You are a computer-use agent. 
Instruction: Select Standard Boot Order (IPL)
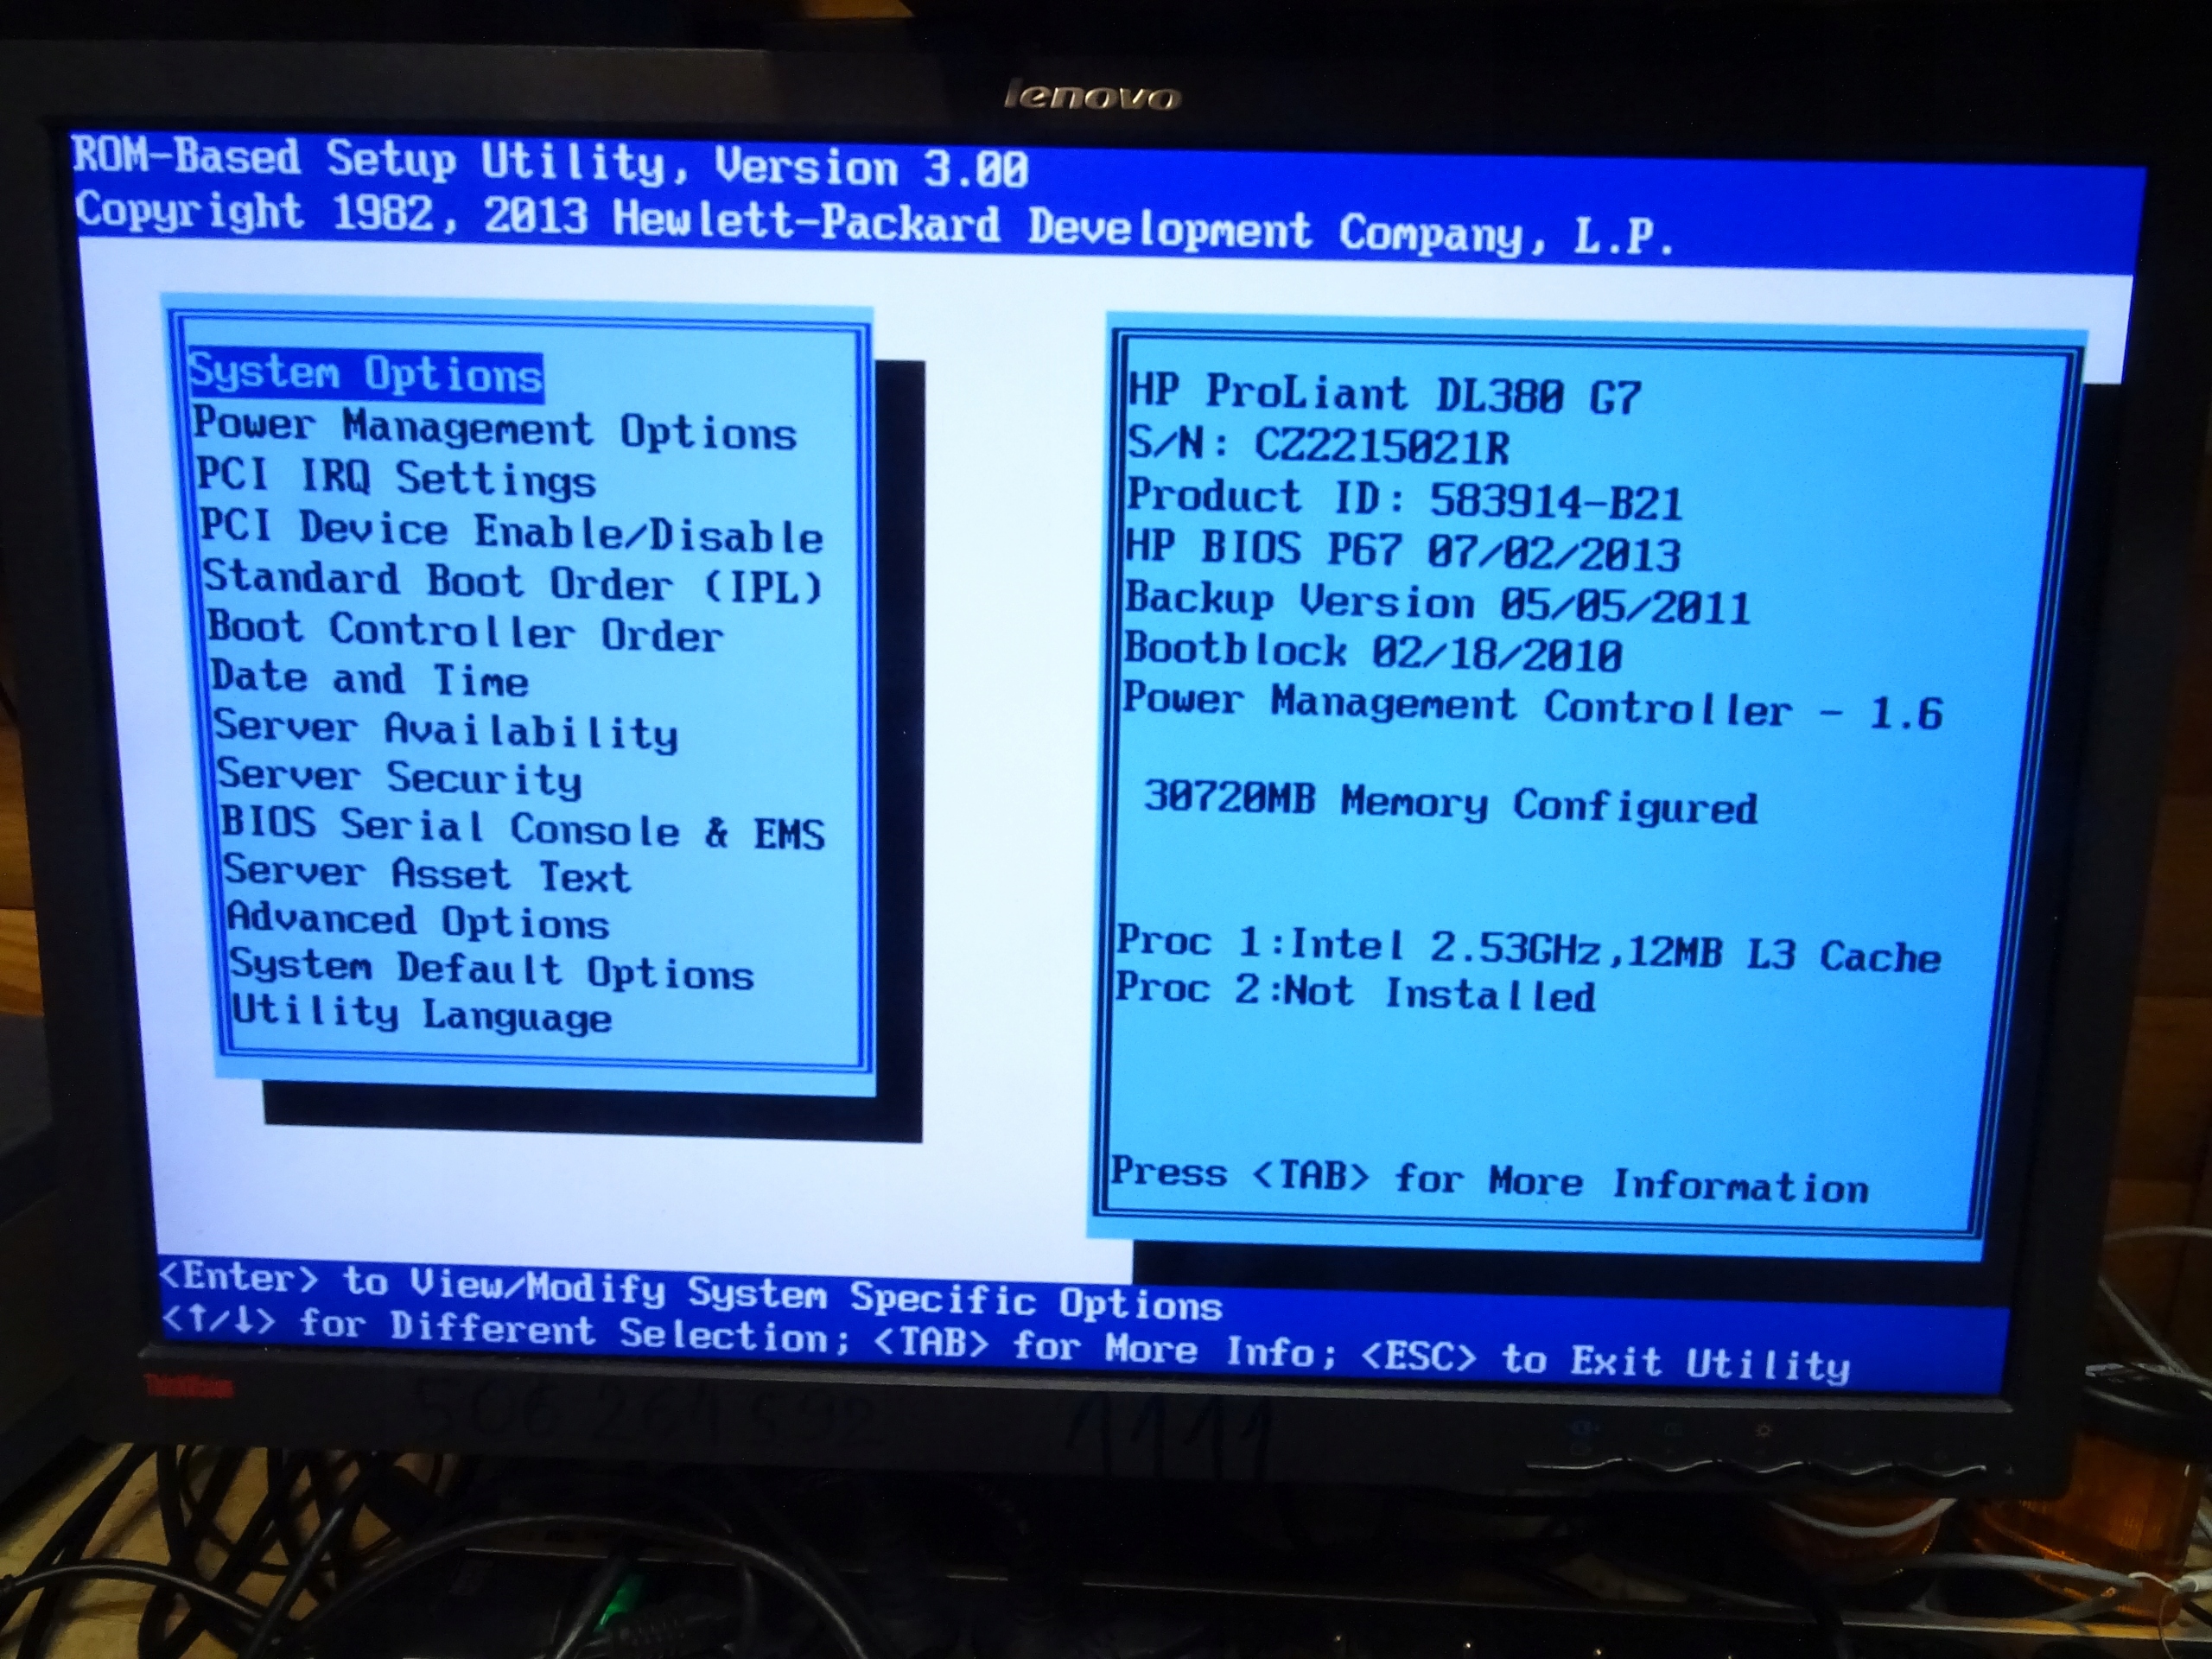(512, 583)
